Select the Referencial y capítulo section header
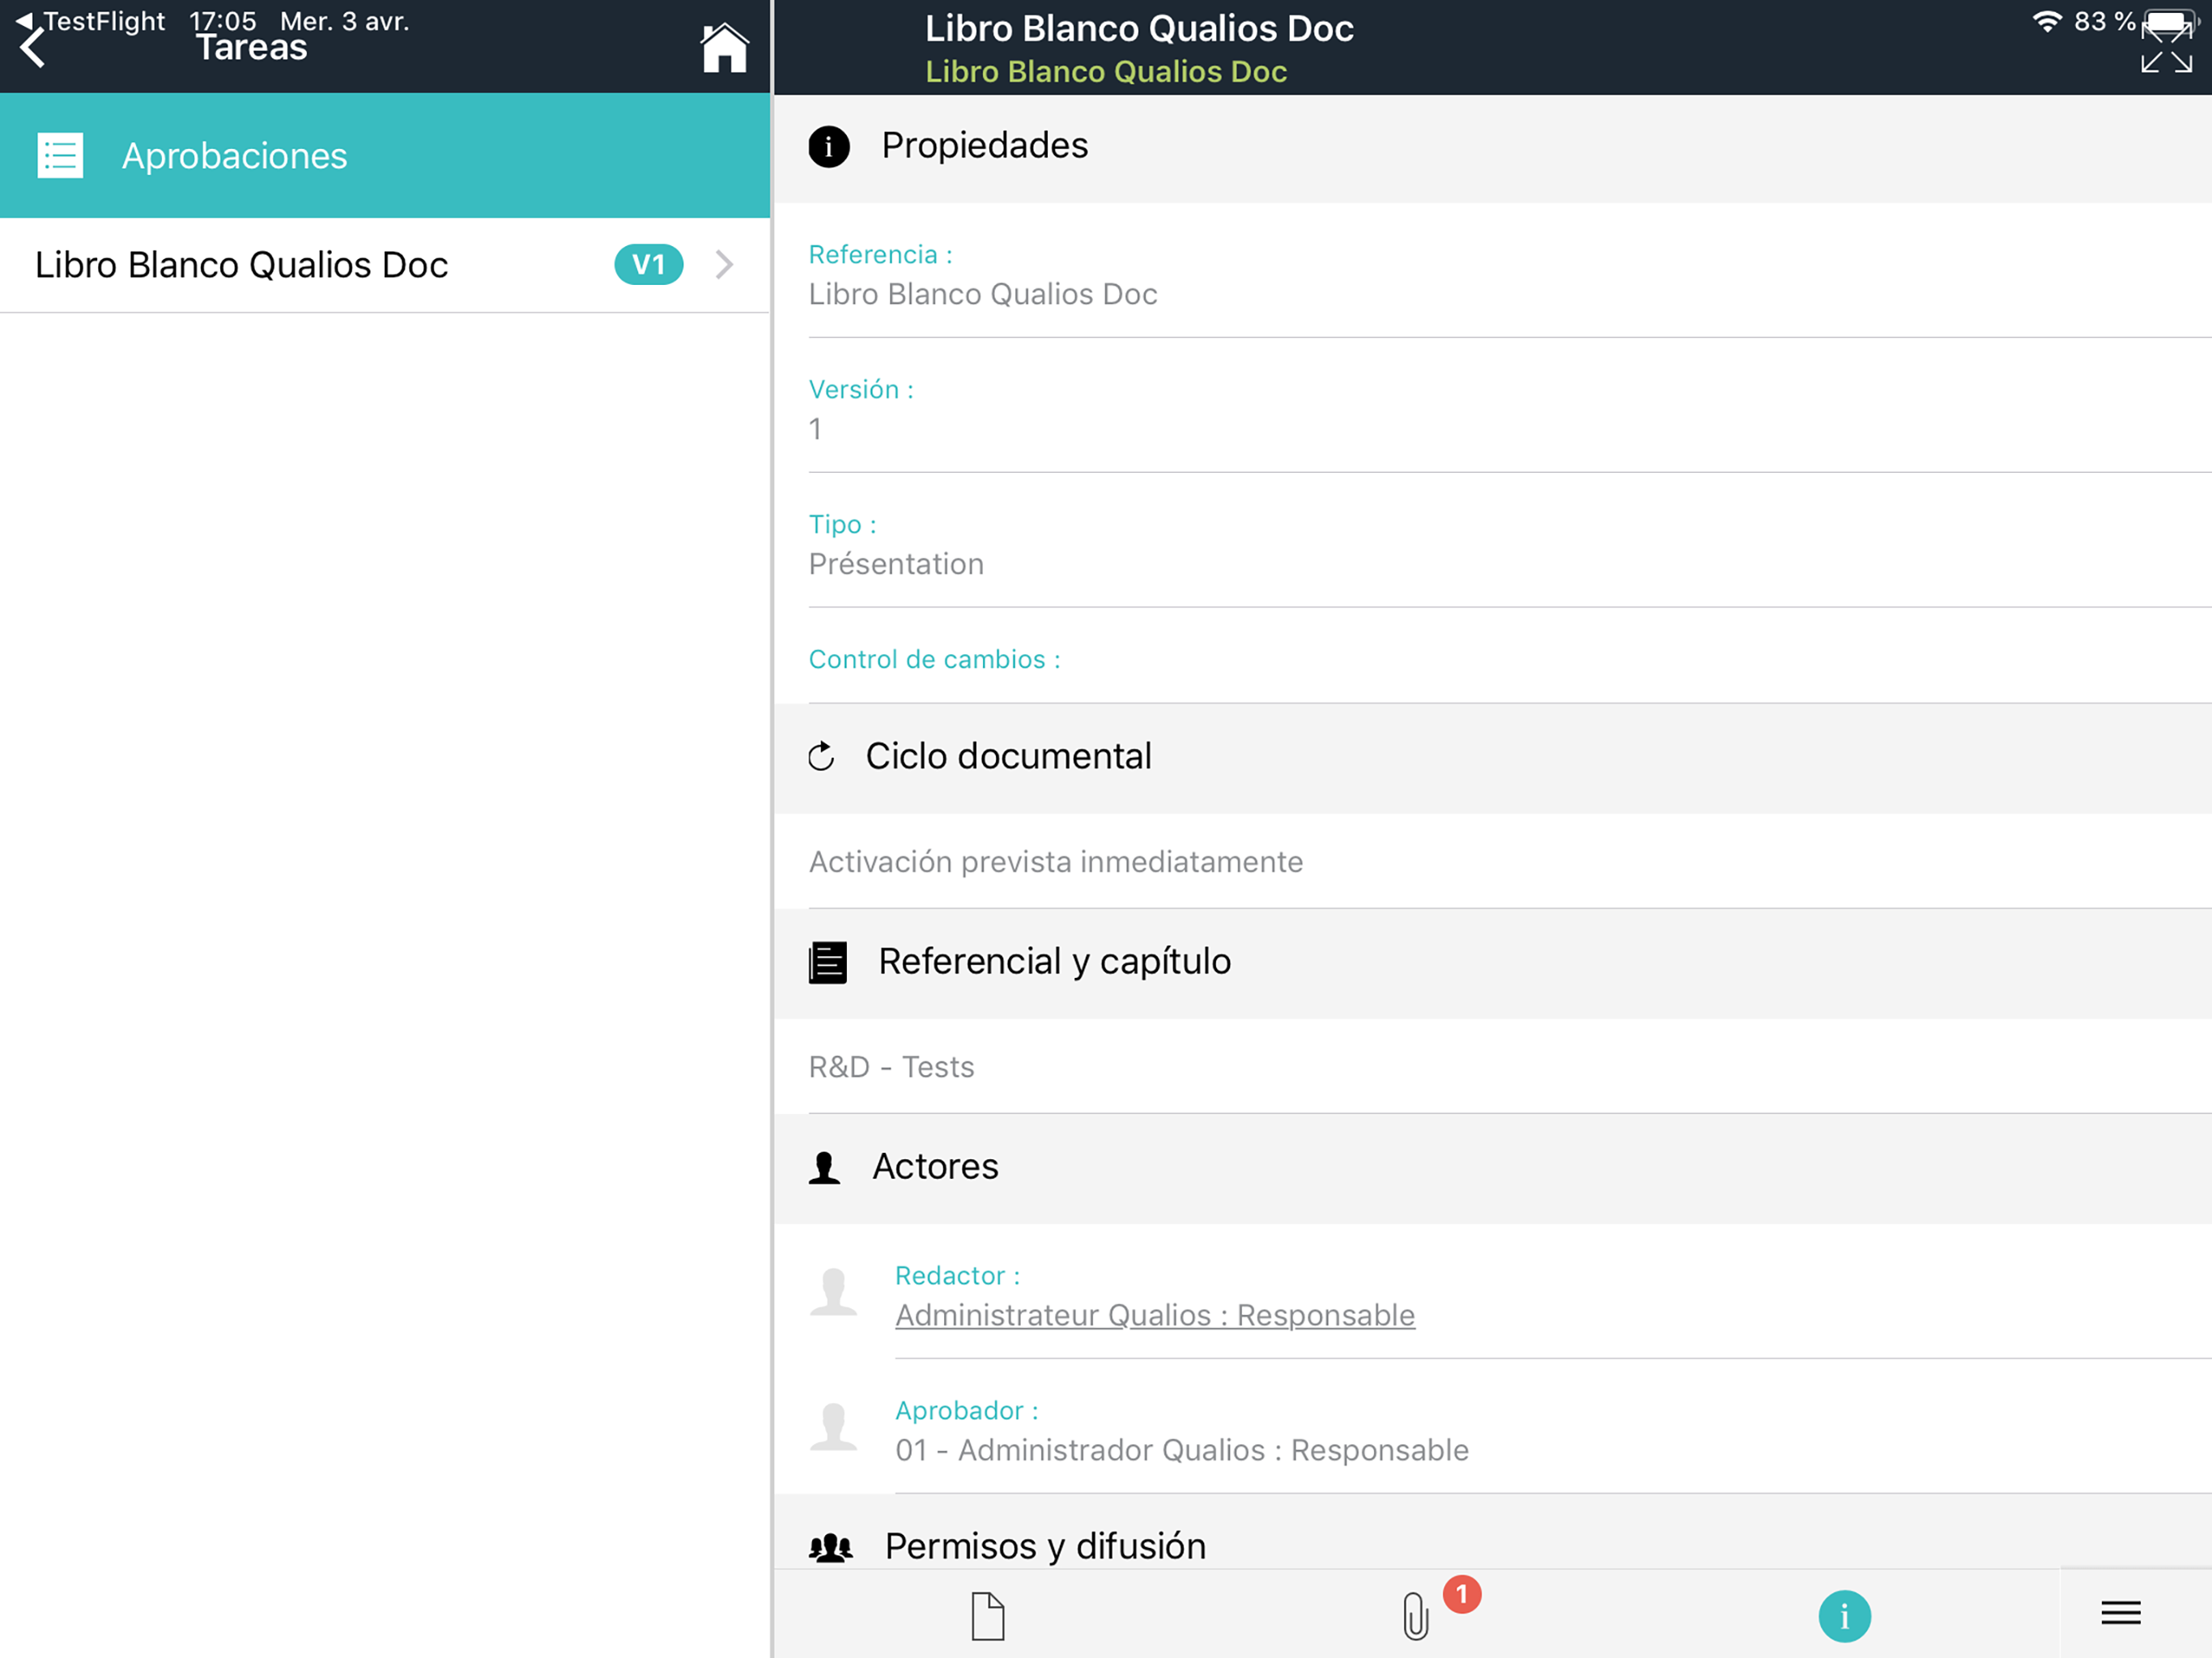Image resolution: width=2212 pixels, height=1658 pixels. (1054, 962)
